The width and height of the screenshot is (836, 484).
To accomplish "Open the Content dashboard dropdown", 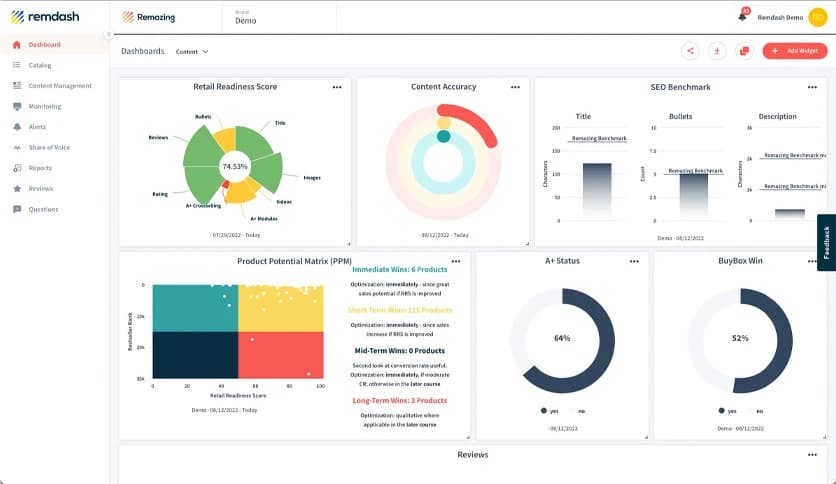I will [192, 51].
